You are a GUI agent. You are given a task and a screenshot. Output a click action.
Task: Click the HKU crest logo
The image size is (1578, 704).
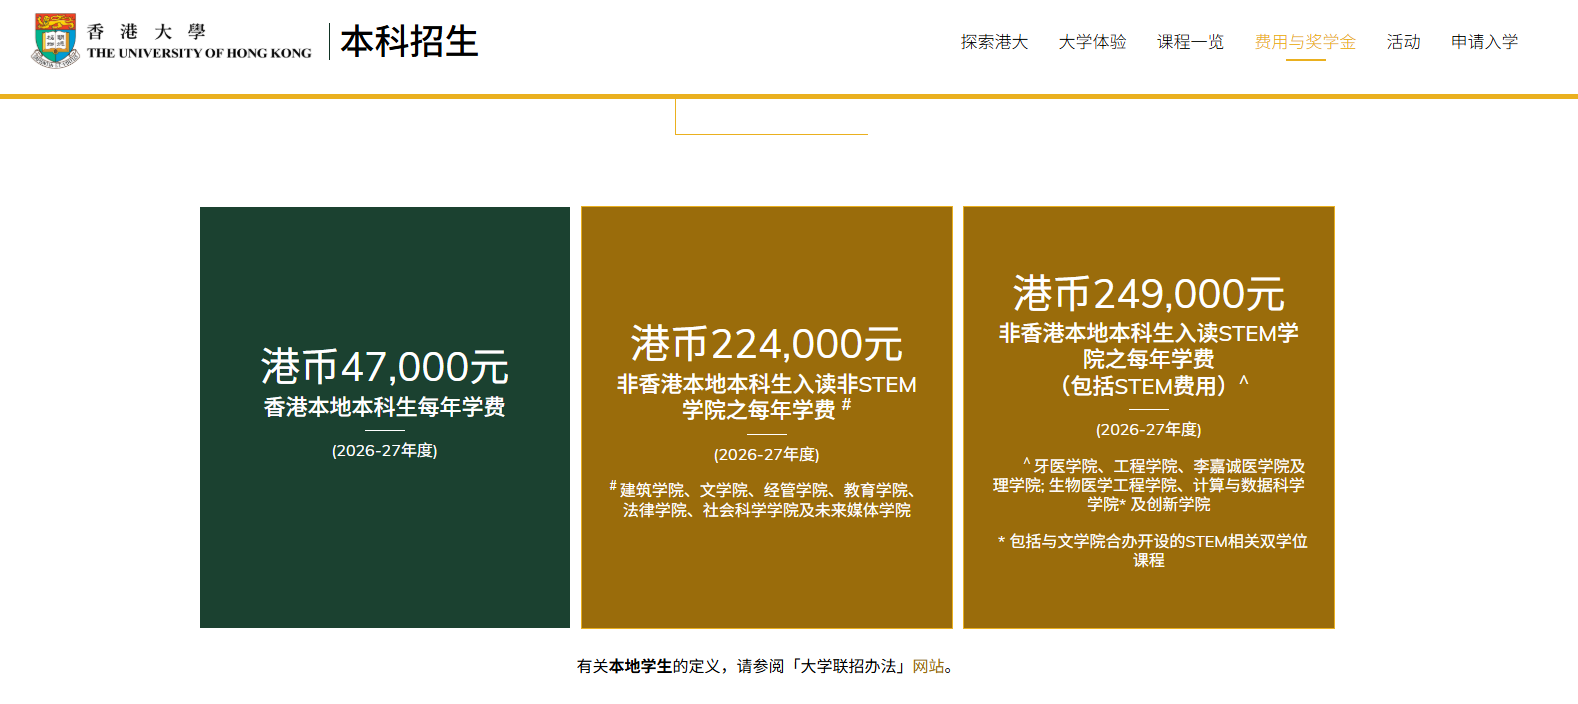tap(55, 40)
